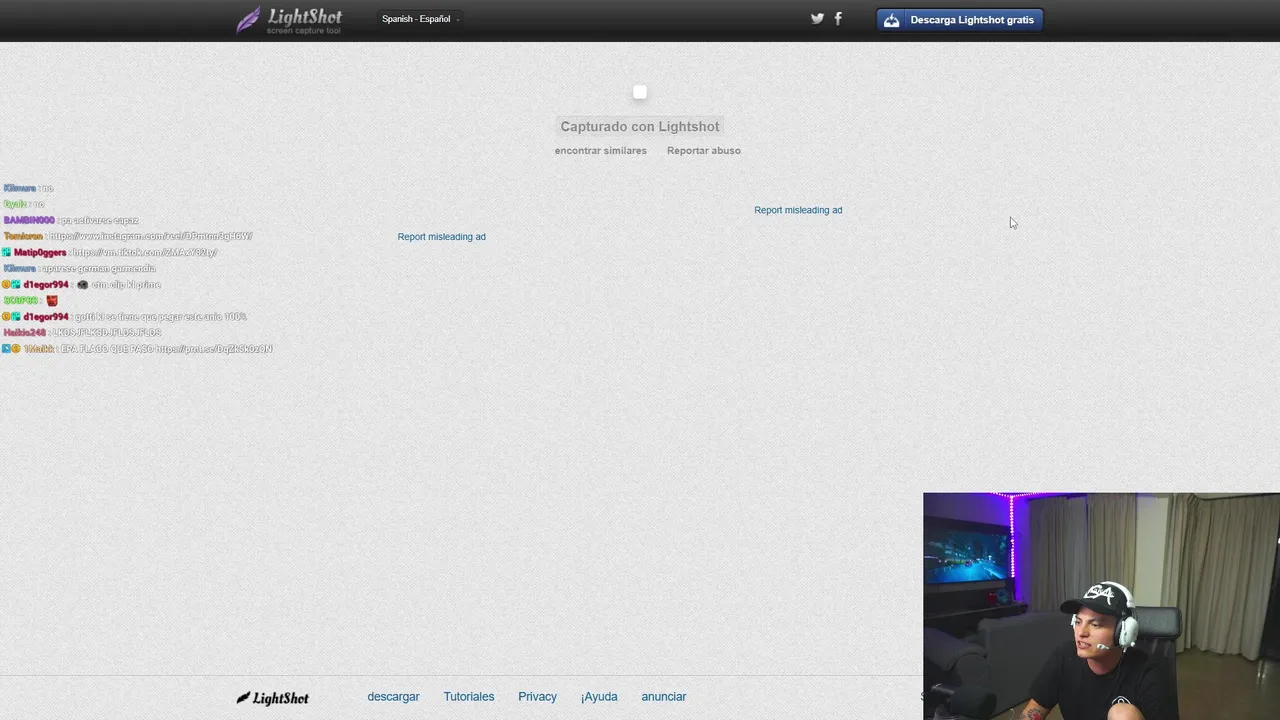Open the anunciar footer link

(x=664, y=696)
